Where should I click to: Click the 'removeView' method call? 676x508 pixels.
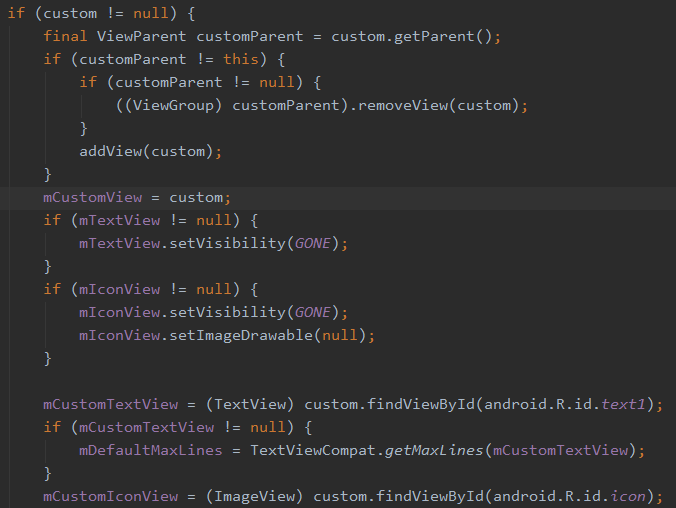pos(403,105)
